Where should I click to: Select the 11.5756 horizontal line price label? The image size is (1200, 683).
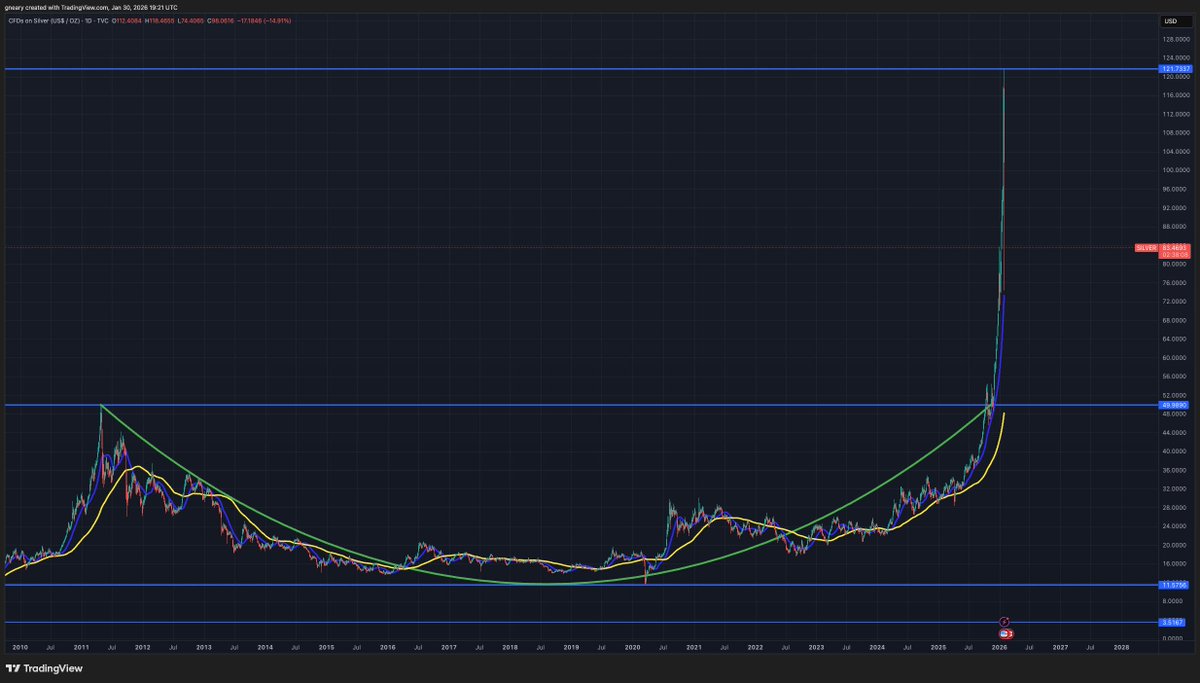pyautogui.click(x=1172, y=585)
